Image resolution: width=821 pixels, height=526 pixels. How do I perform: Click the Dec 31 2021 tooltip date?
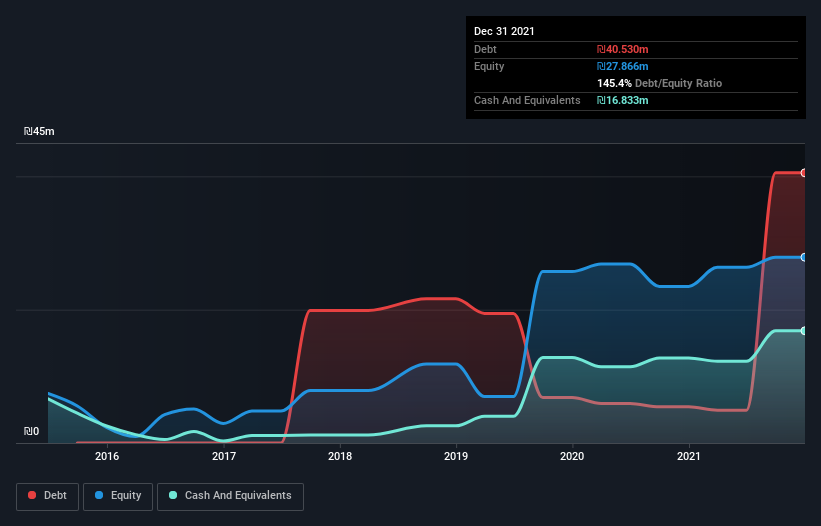point(504,31)
